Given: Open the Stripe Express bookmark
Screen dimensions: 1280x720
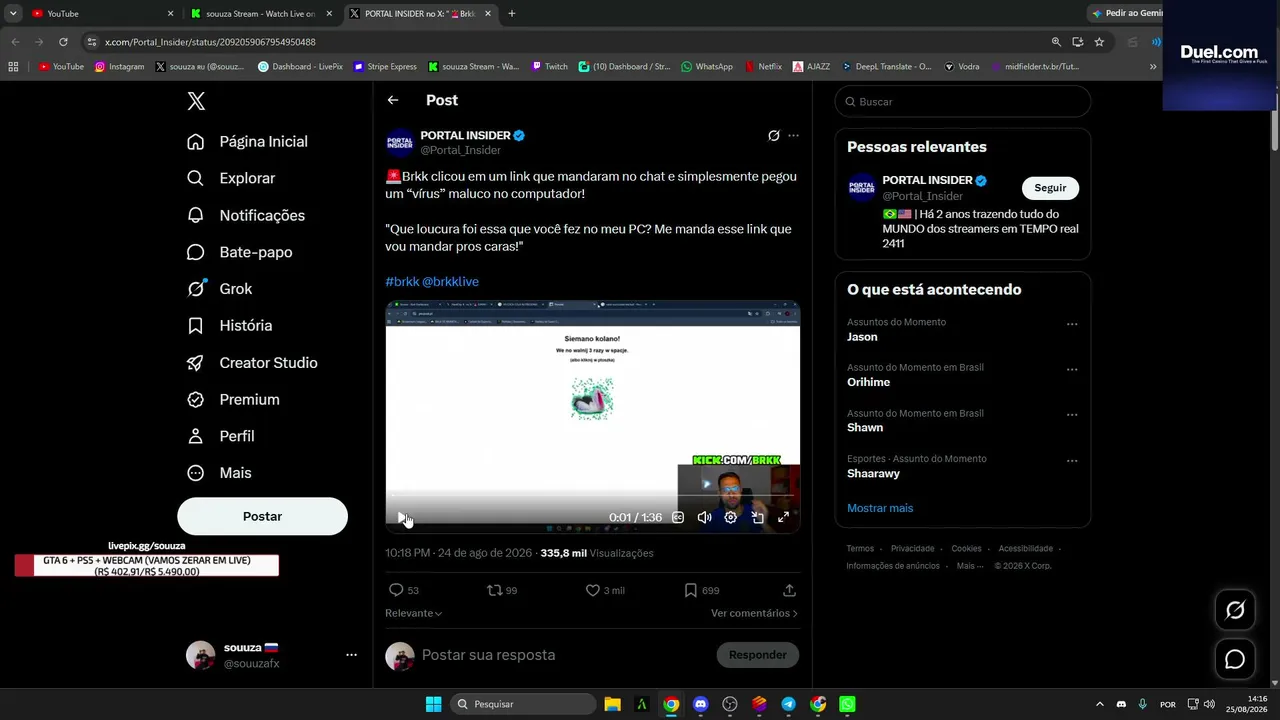Looking at the screenshot, I should coord(385,67).
